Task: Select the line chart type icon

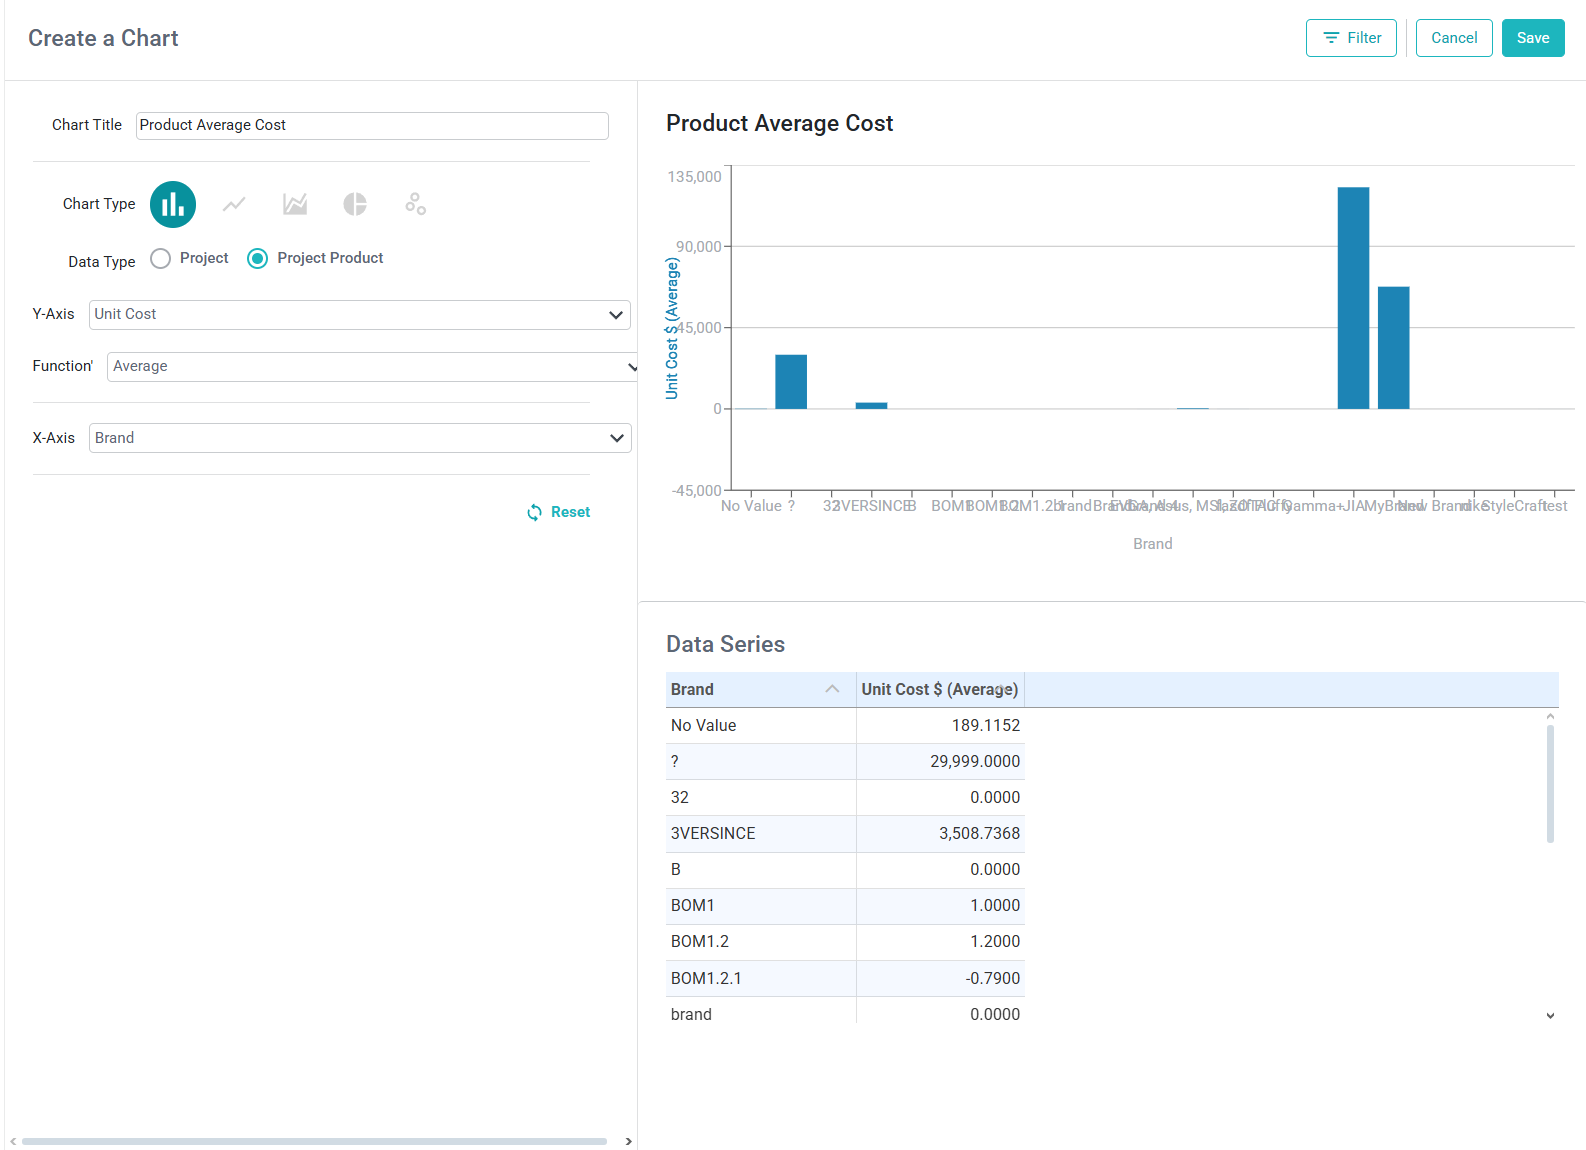Action: [x=234, y=204]
